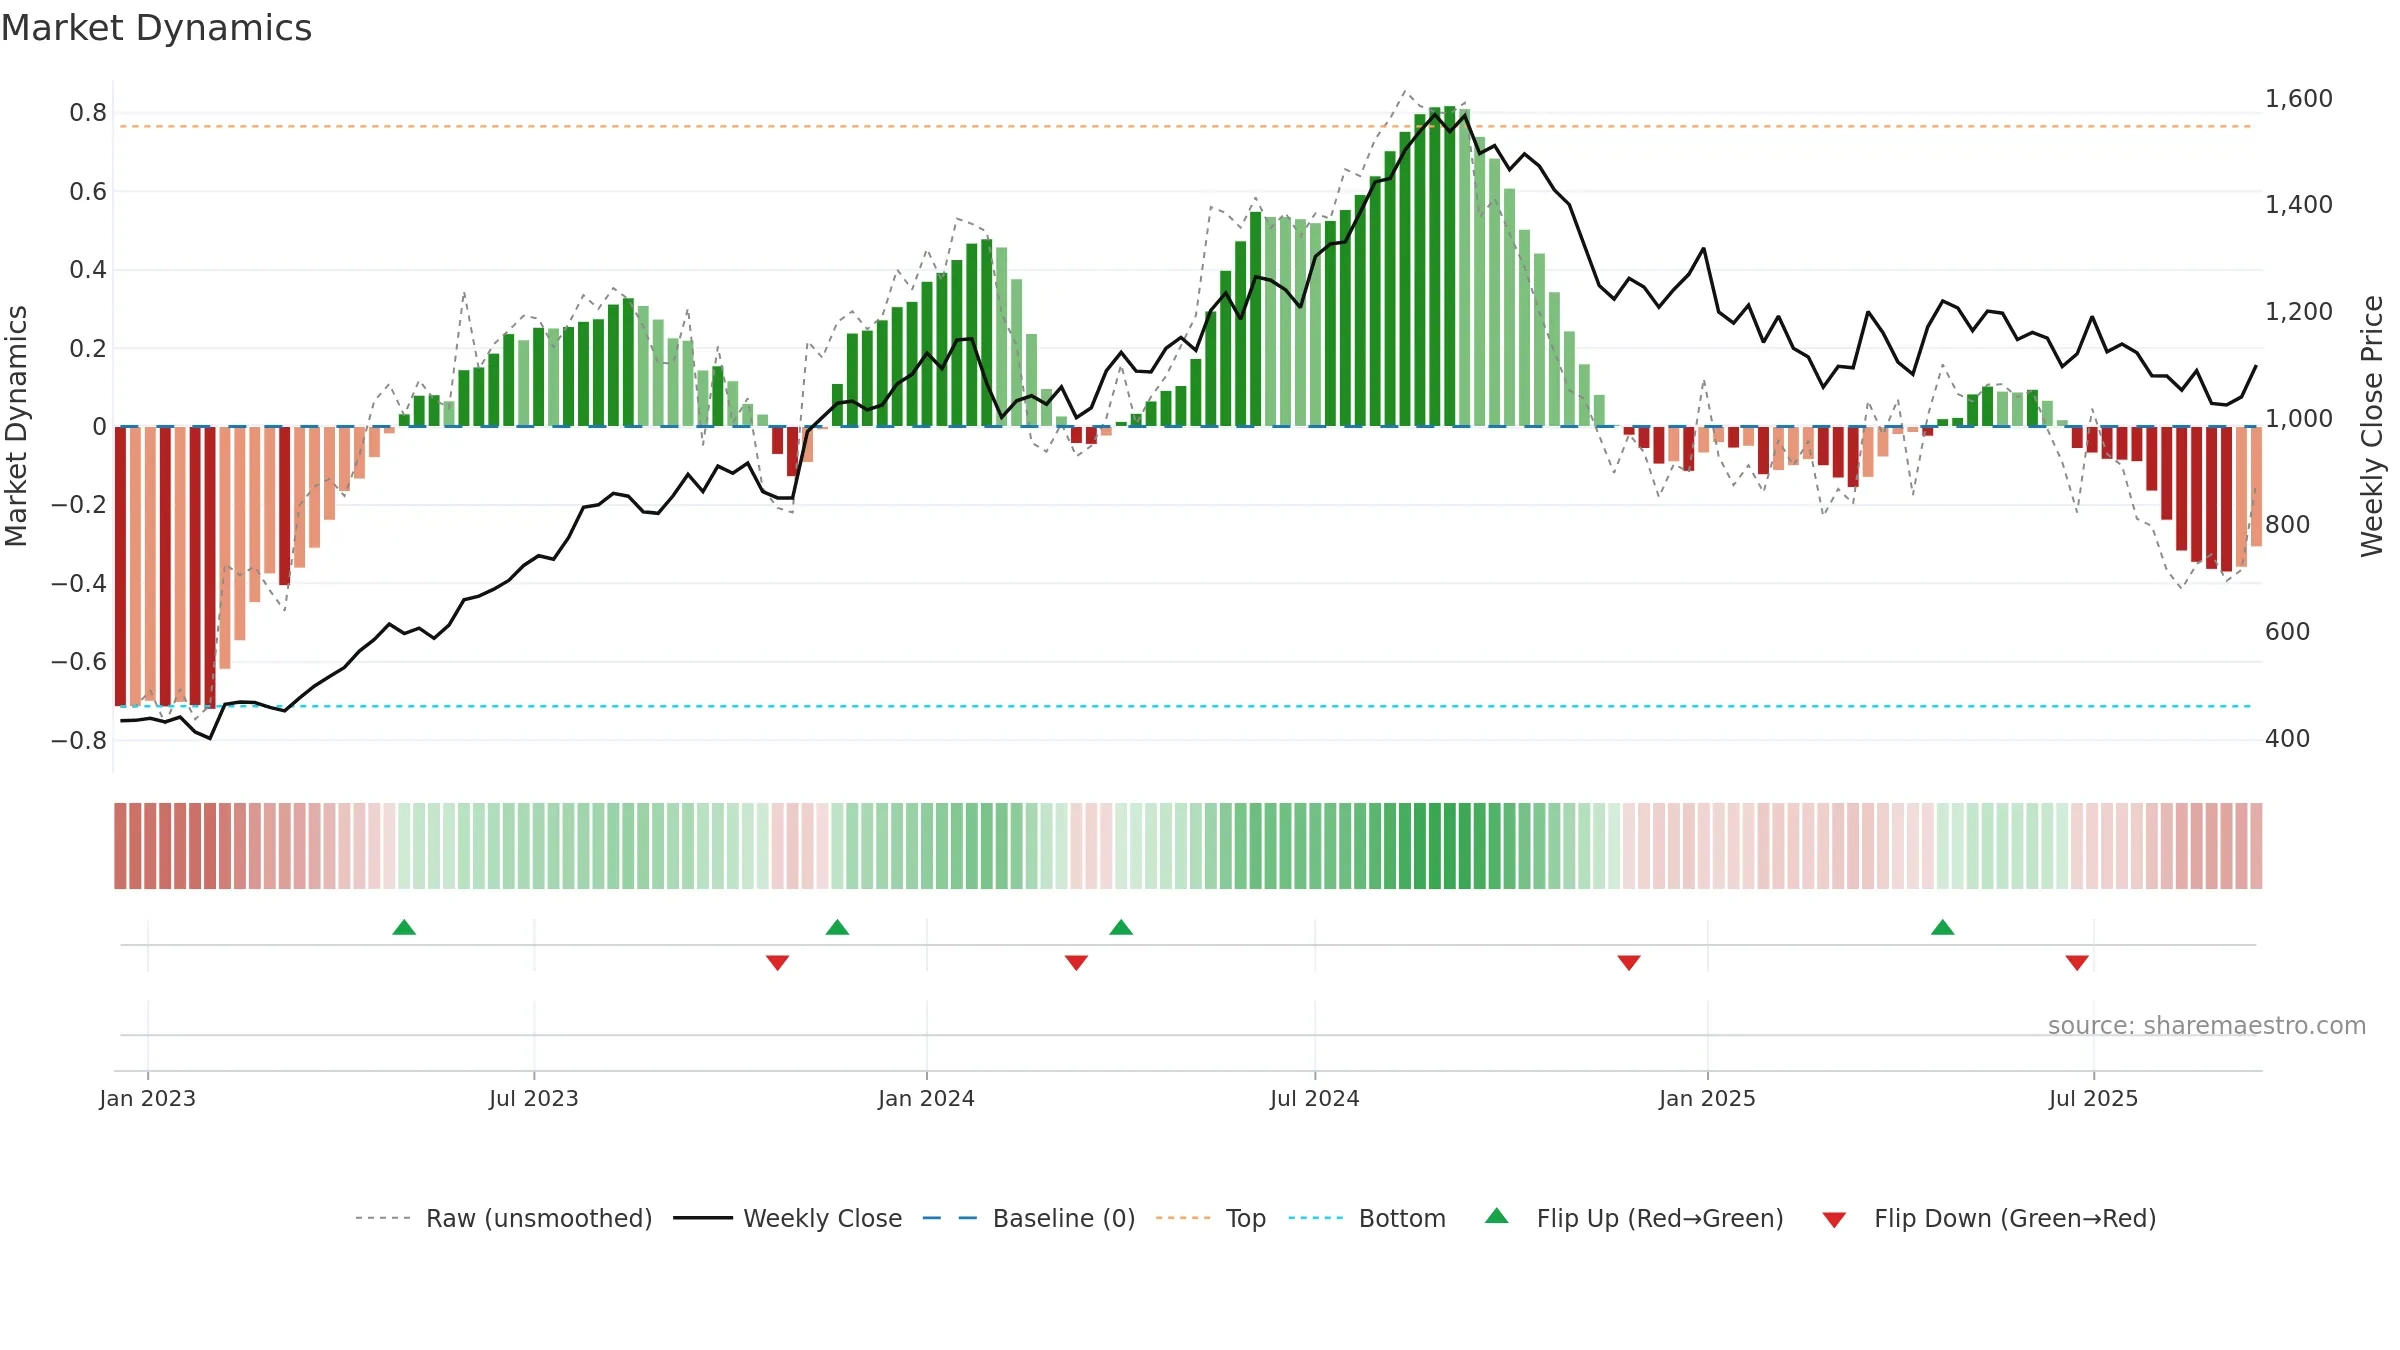Click the Jul 2025 x-axis label
Image resolution: width=2400 pixels, height=1350 pixels.
[x=2093, y=1098]
